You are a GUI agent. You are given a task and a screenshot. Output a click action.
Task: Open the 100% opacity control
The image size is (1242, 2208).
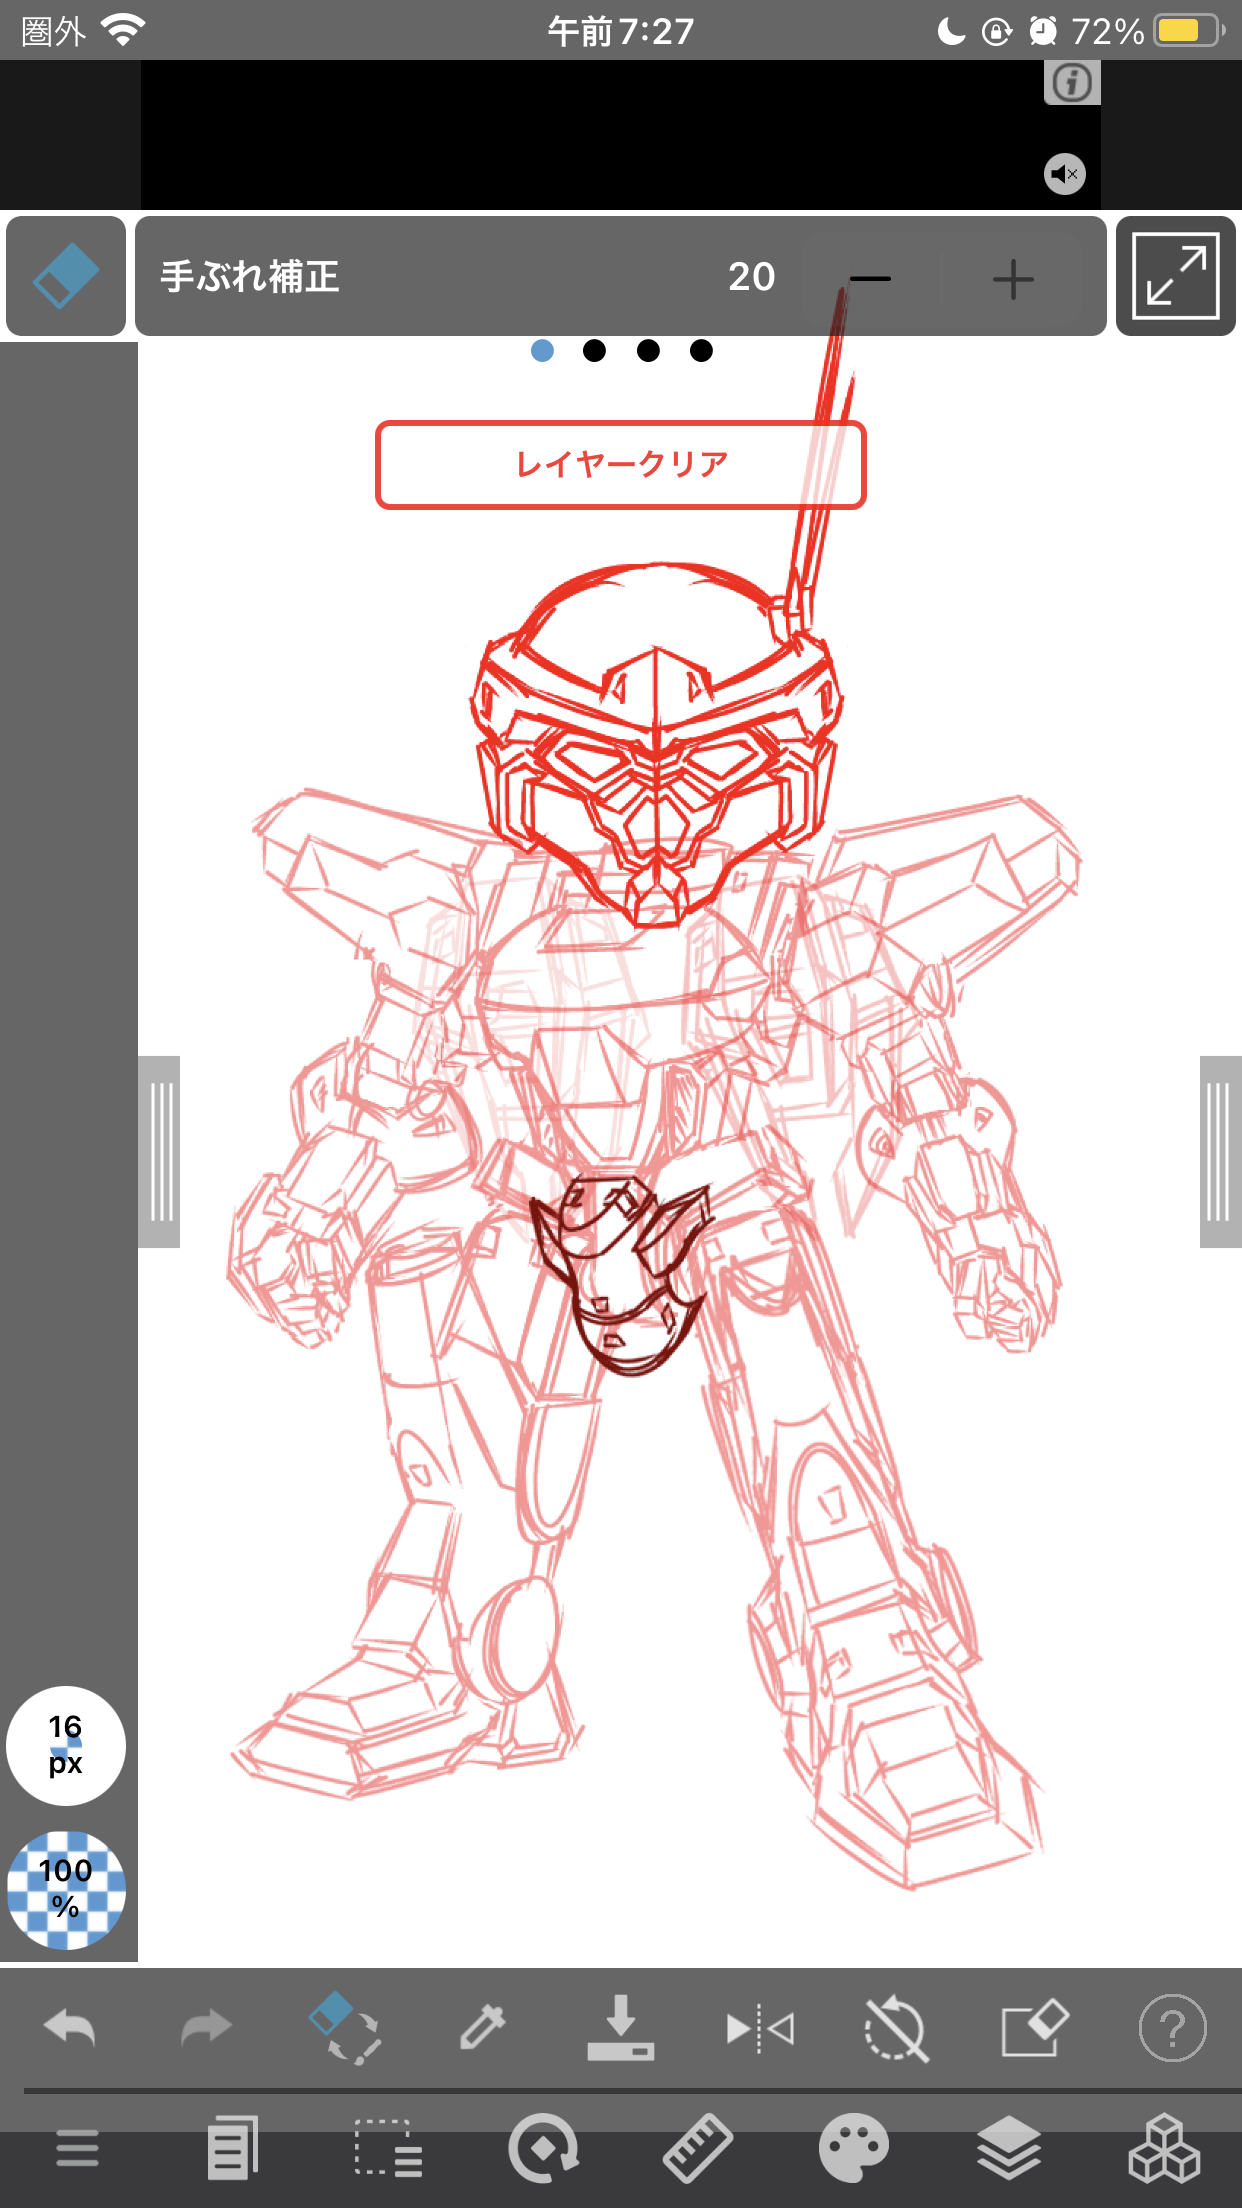[66, 1889]
